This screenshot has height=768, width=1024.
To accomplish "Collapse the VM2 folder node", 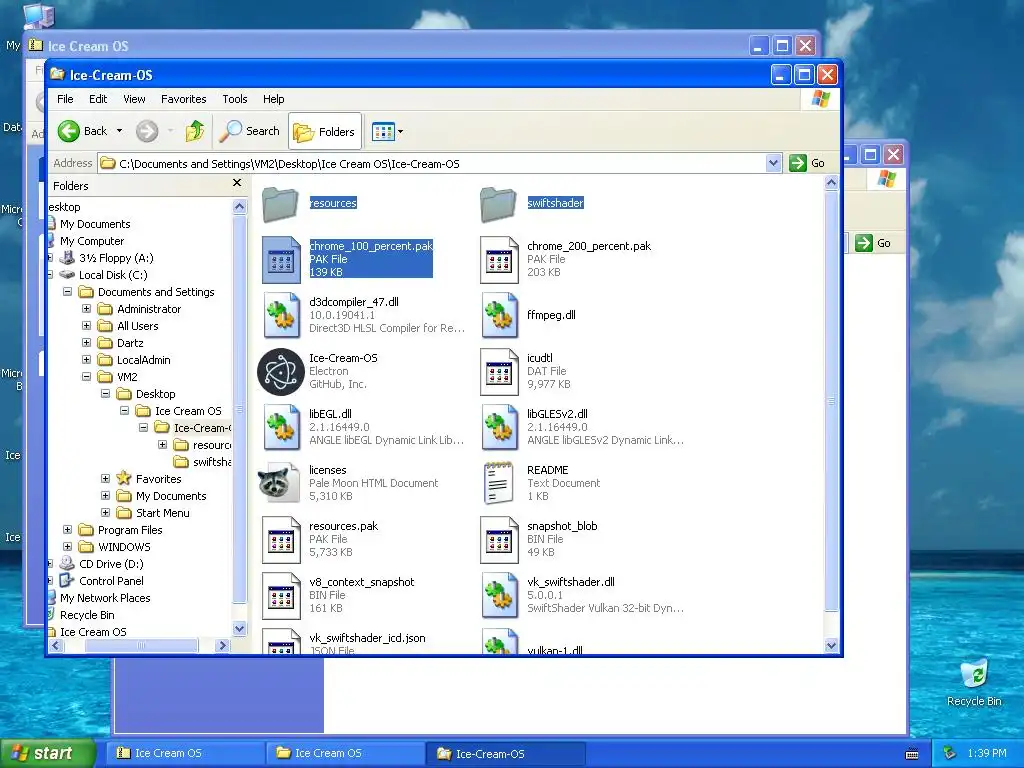I will pyautogui.click(x=86, y=377).
